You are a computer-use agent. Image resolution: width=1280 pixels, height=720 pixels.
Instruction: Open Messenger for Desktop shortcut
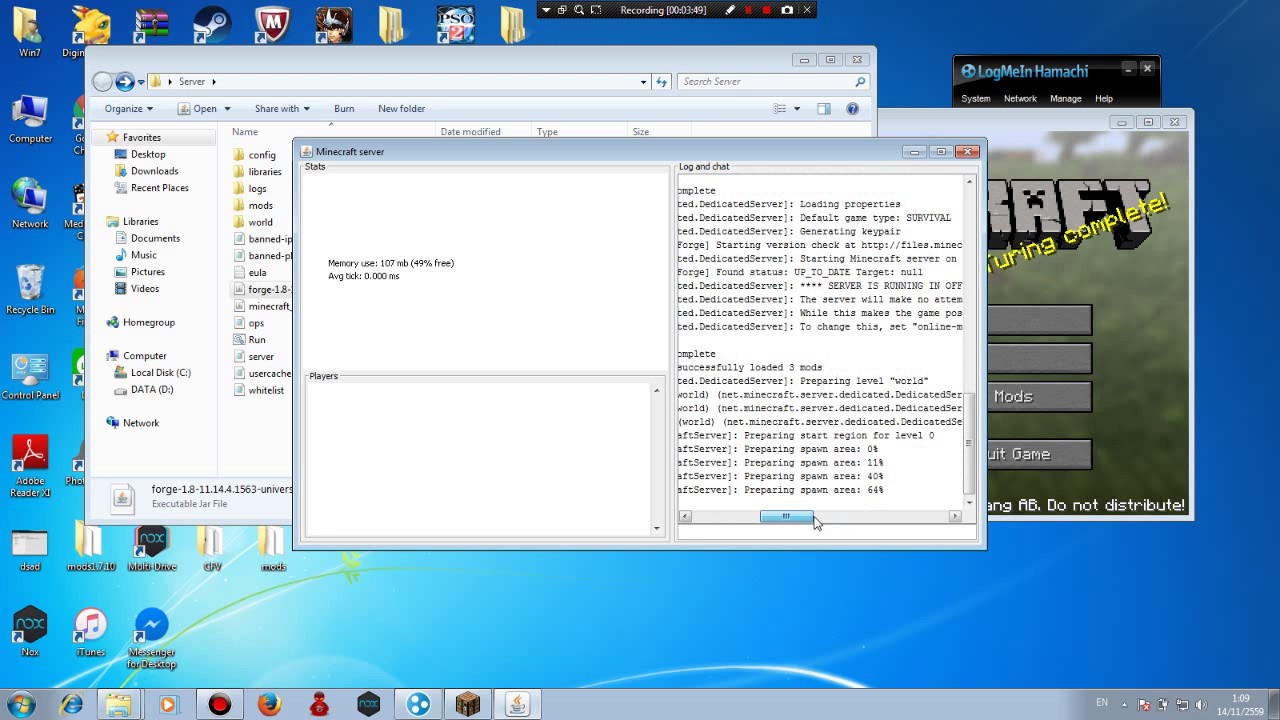click(151, 639)
